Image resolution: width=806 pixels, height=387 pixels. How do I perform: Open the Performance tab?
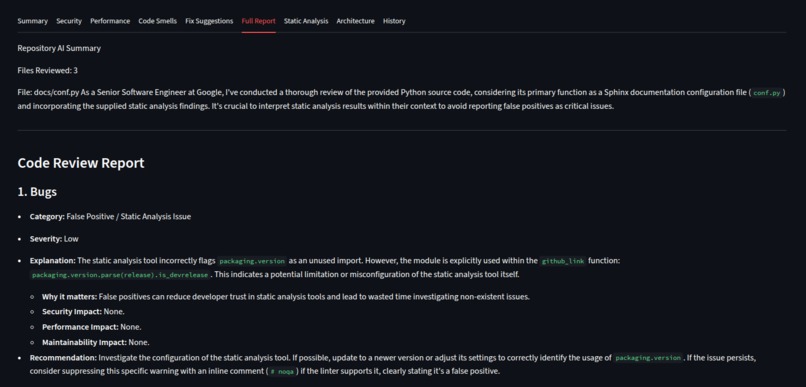pos(110,21)
